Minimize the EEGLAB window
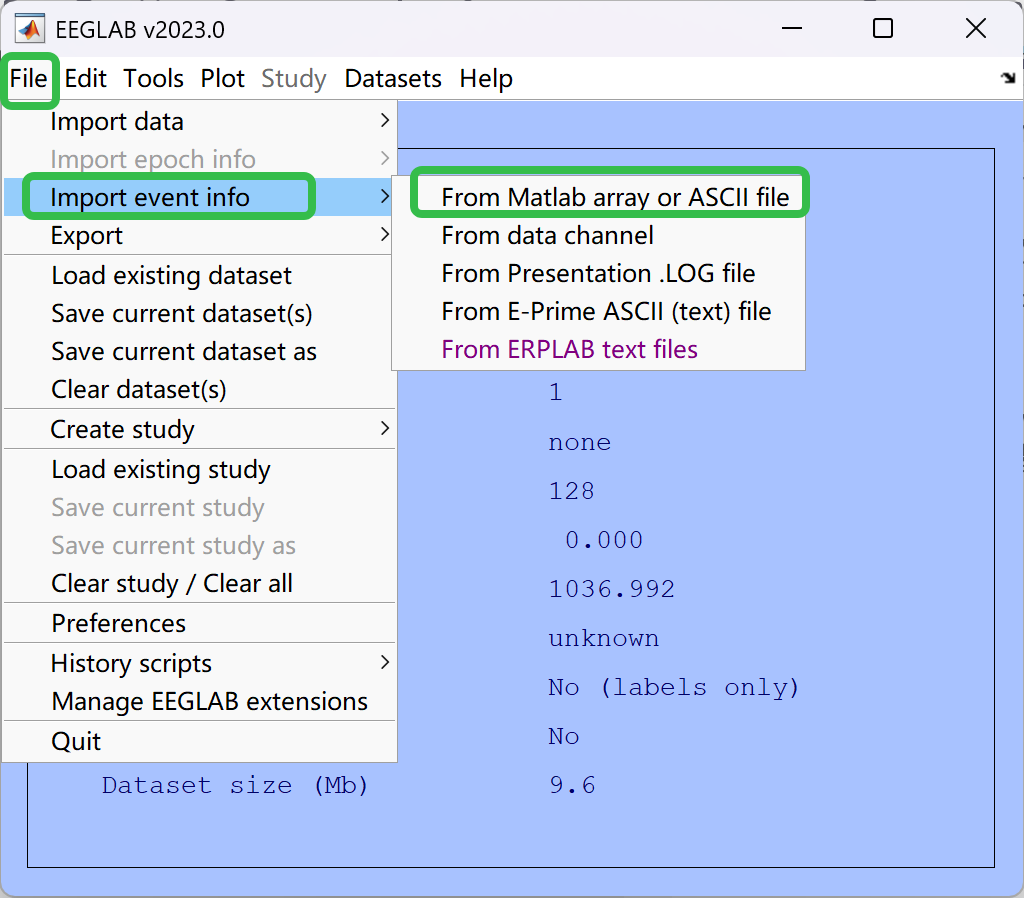The height and width of the screenshot is (898, 1024). point(792,29)
